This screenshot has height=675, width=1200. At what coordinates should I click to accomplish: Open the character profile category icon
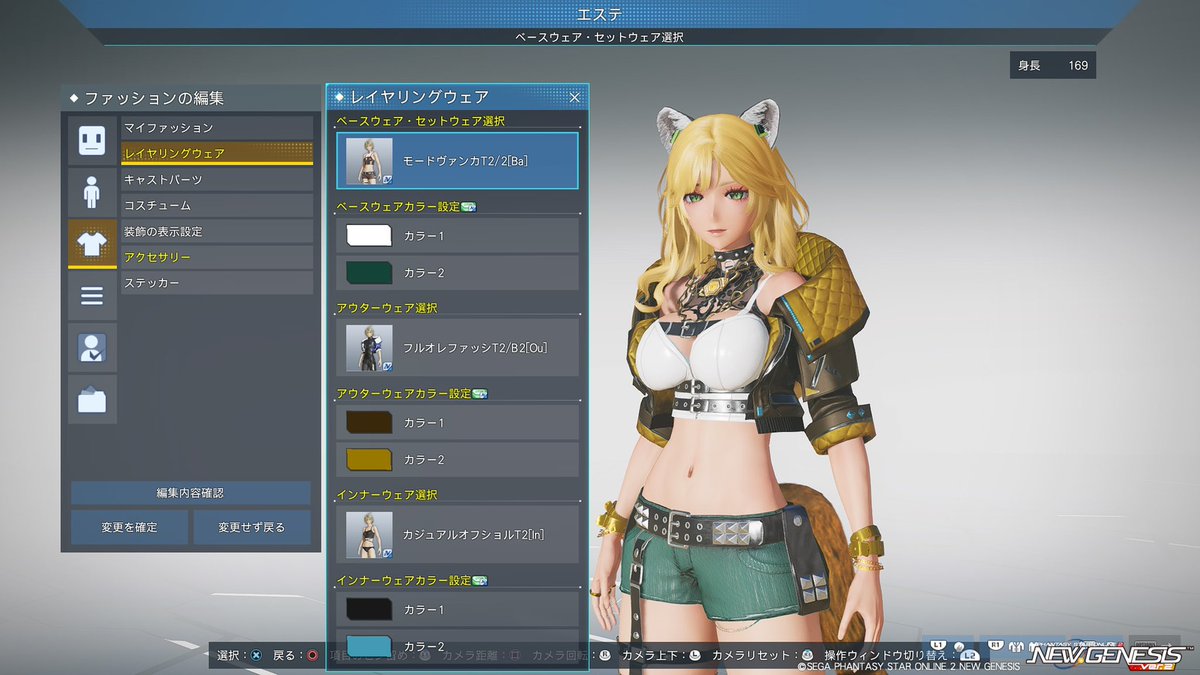click(92, 347)
